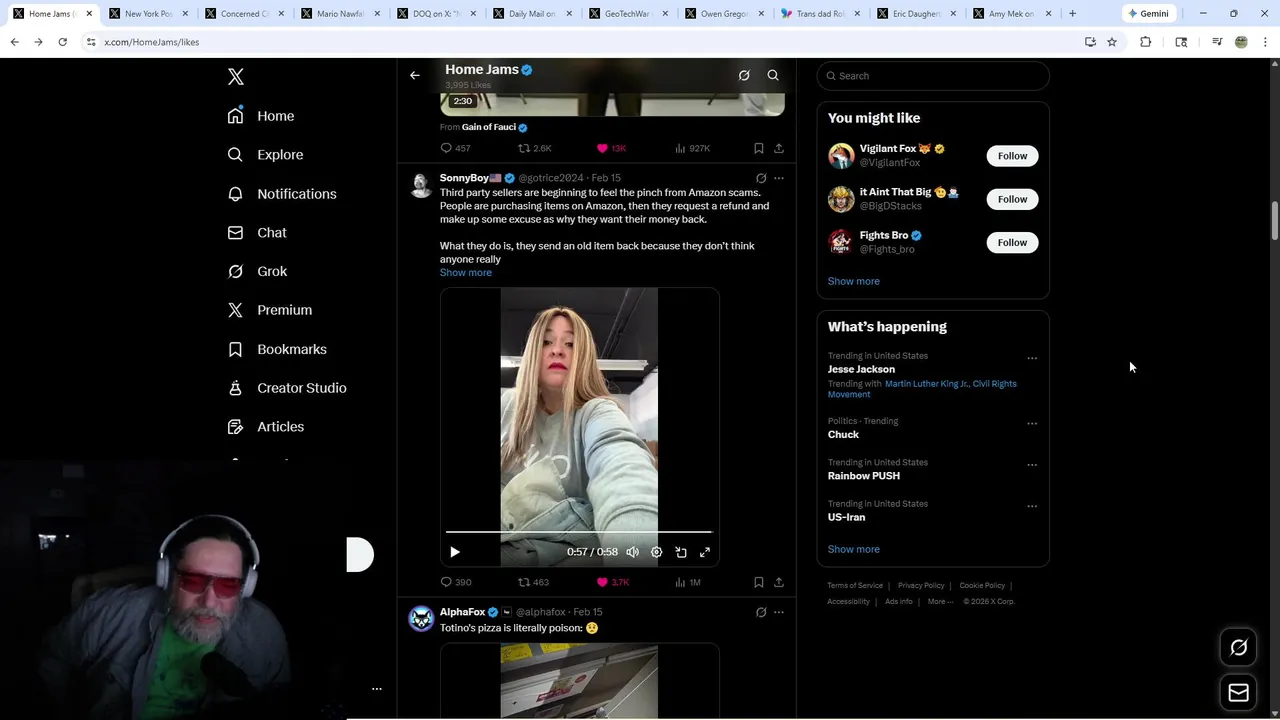Image resolution: width=1280 pixels, height=720 pixels.
Task: Unlike the post with 13K likes
Action: [611, 148]
